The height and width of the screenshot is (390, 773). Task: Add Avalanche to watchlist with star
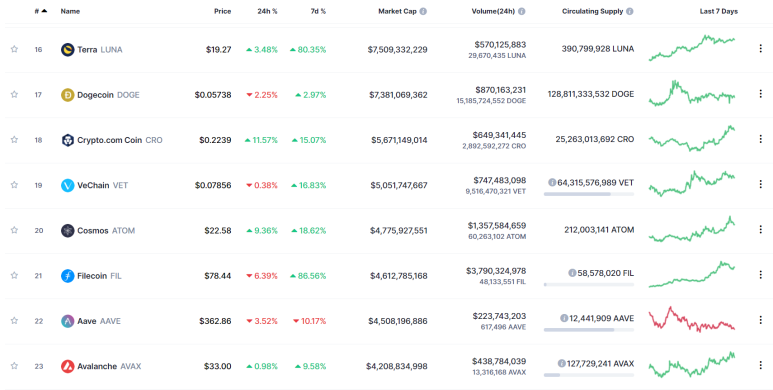14,365
